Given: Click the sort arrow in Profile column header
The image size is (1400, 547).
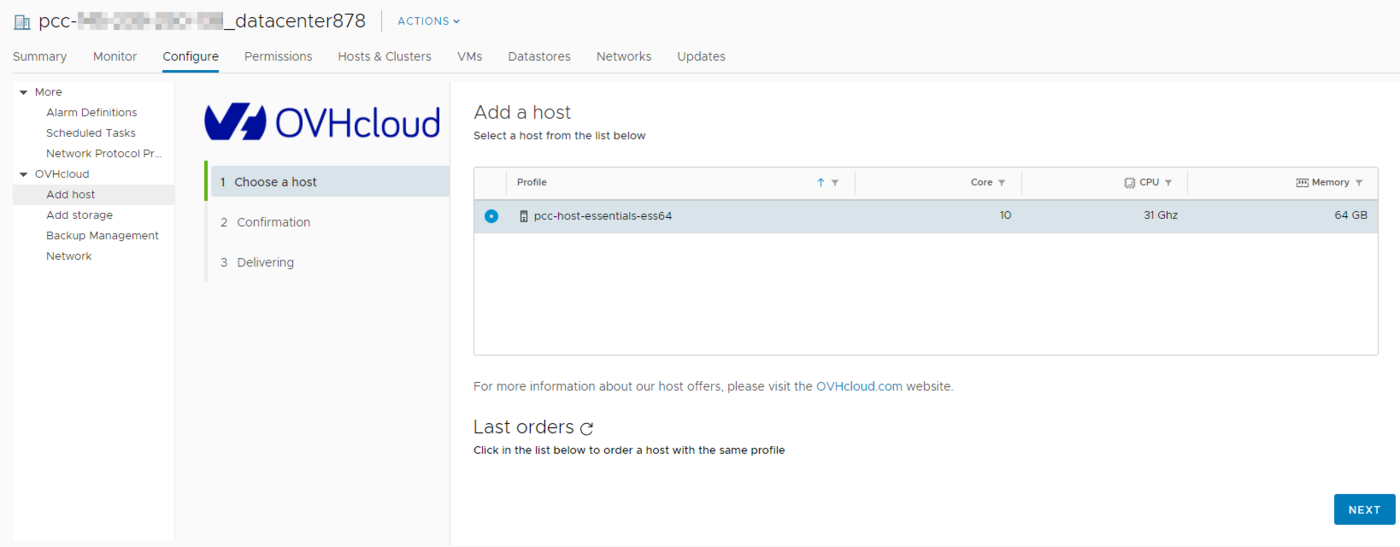Looking at the screenshot, I should pyautogui.click(x=821, y=183).
